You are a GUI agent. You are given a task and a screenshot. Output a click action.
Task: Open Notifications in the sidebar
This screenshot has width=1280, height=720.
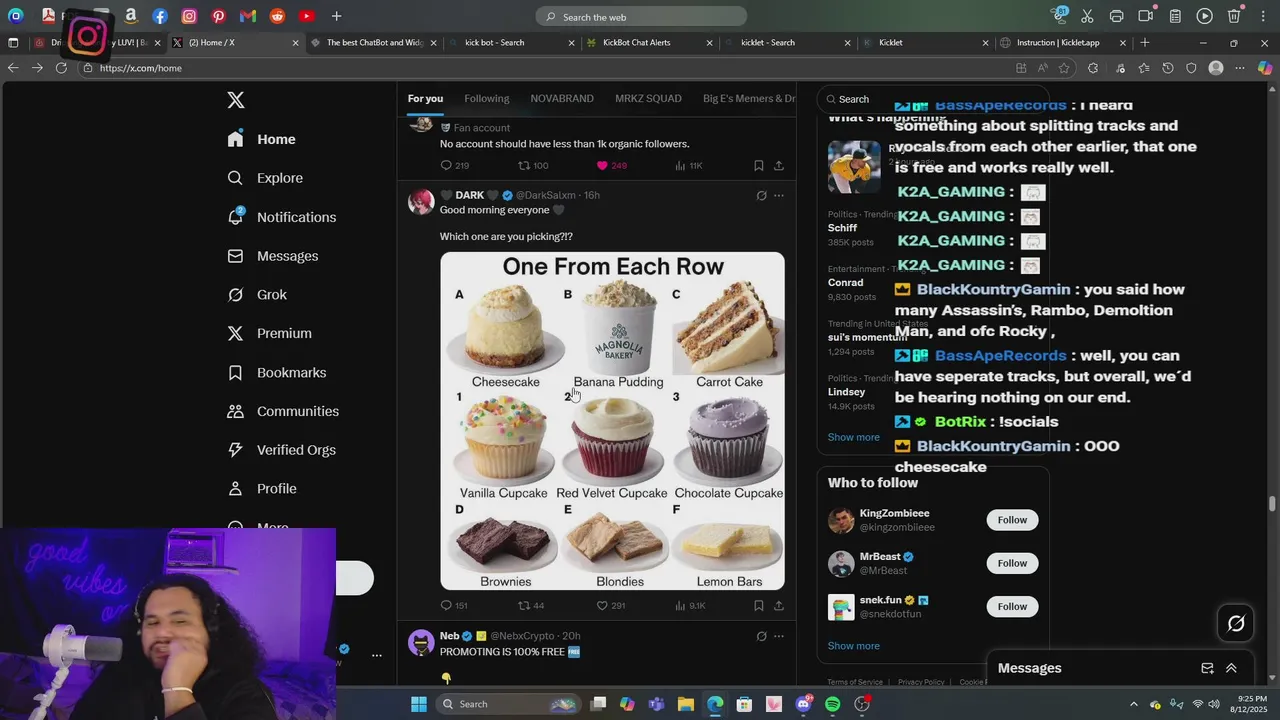[281, 217]
